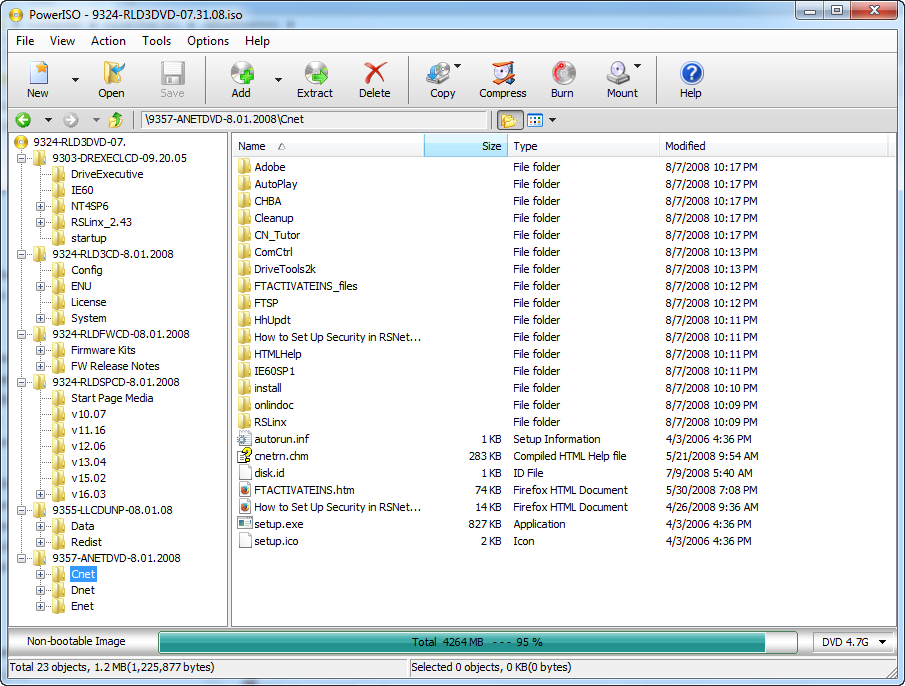
Task: Open the Copy button dropdown arrow
Action: (458, 66)
